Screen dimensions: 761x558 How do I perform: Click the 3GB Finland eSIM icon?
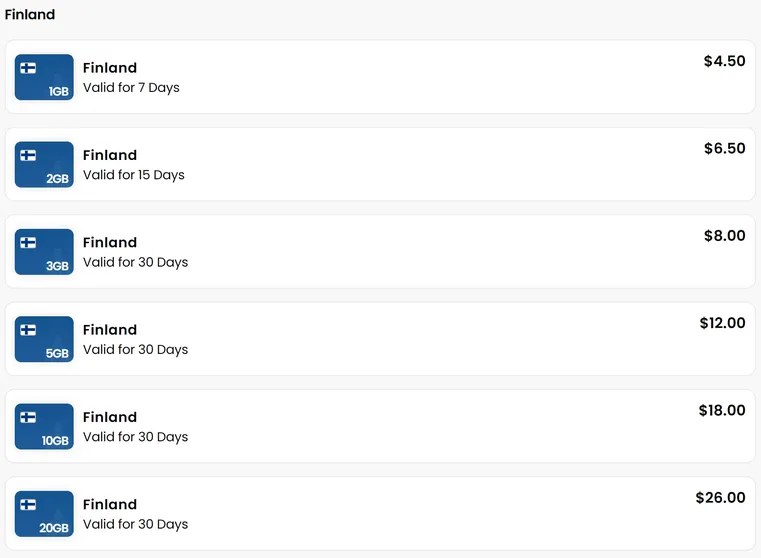[44, 252]
